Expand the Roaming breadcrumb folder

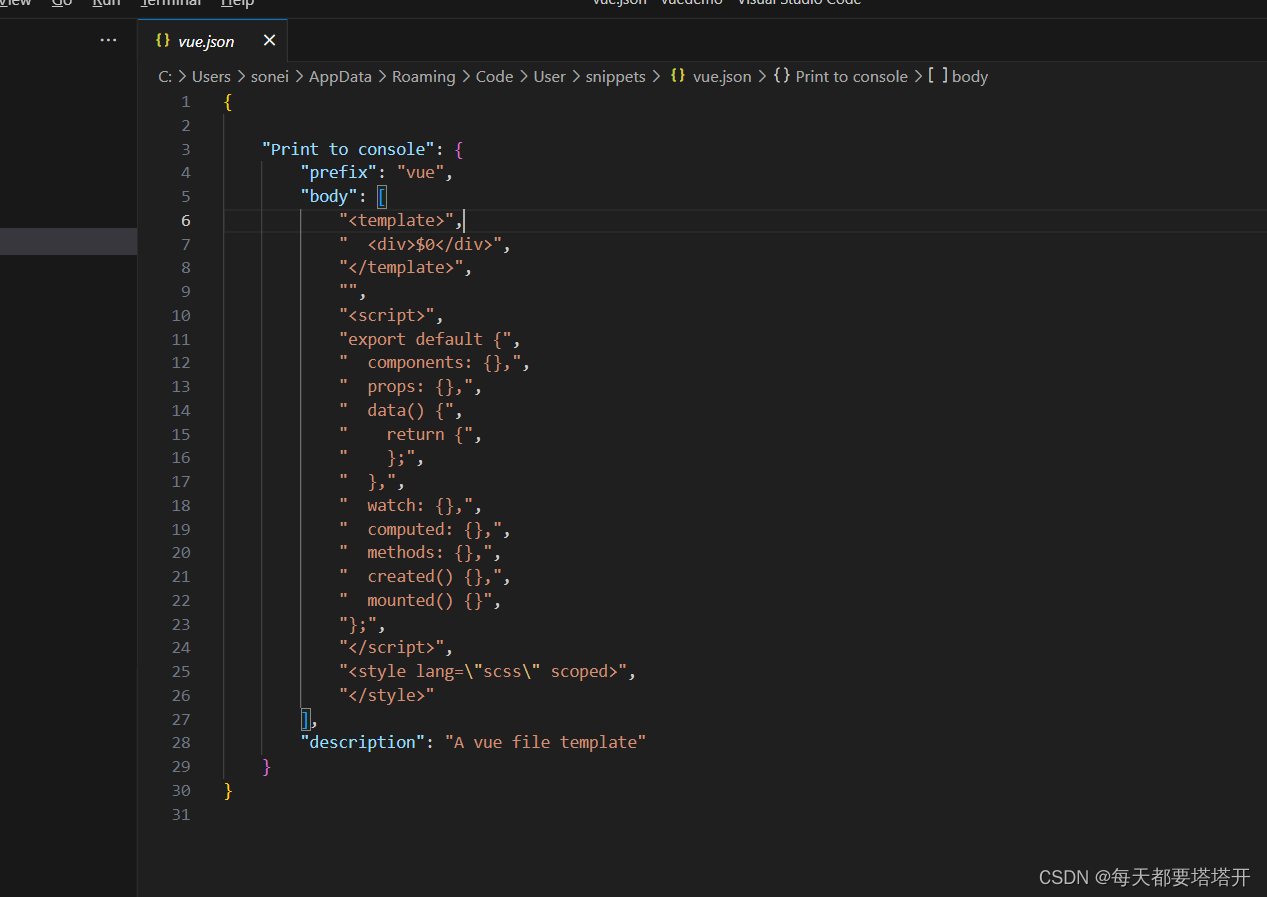pyautogui.click(x=423, y=76)
